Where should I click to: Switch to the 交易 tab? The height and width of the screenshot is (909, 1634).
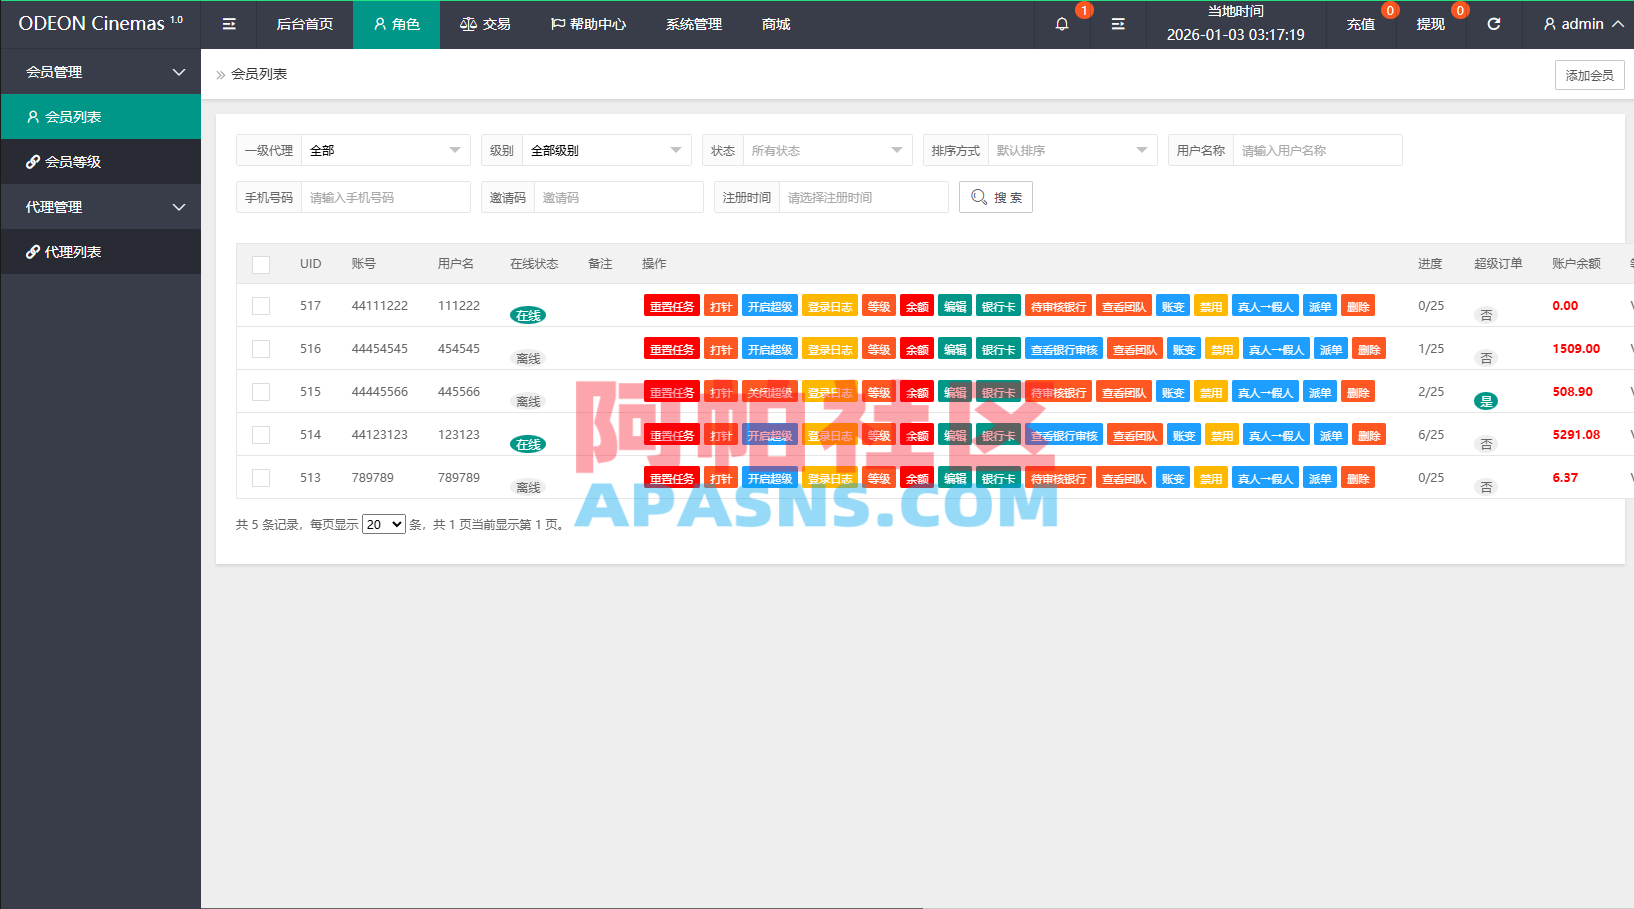(x=485, y=24)
